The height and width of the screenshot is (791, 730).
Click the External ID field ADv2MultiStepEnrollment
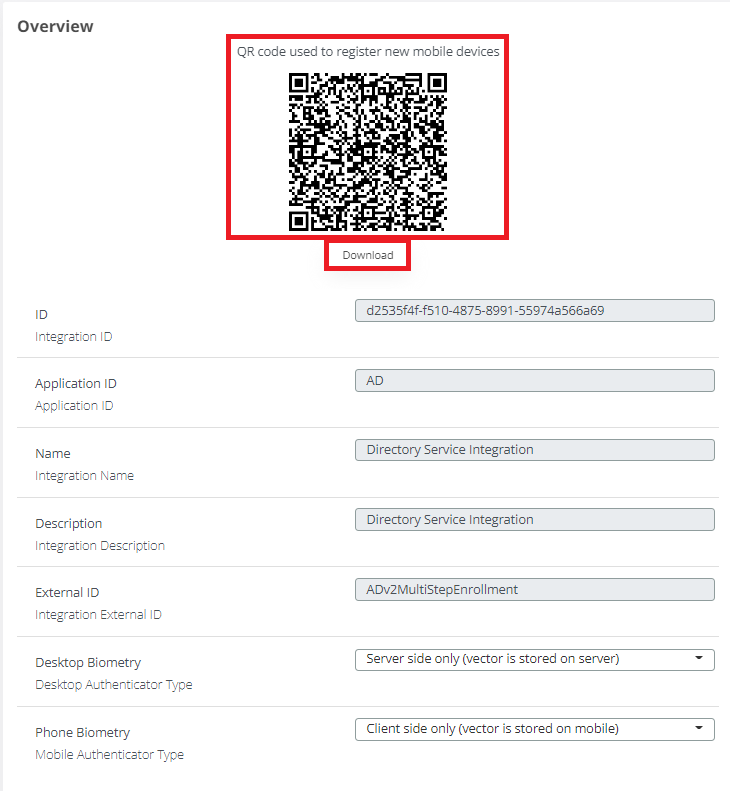click(x=534, y=590)
